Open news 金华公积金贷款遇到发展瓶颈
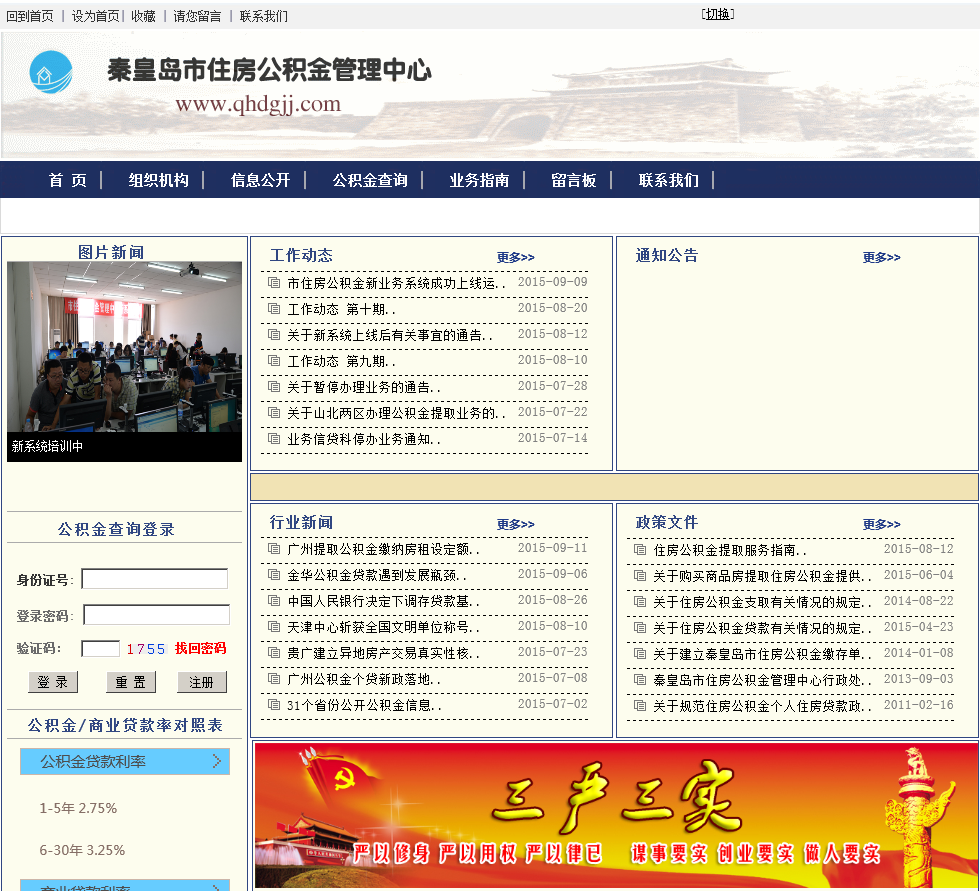The image size is (980, 891). click(376, 575)
